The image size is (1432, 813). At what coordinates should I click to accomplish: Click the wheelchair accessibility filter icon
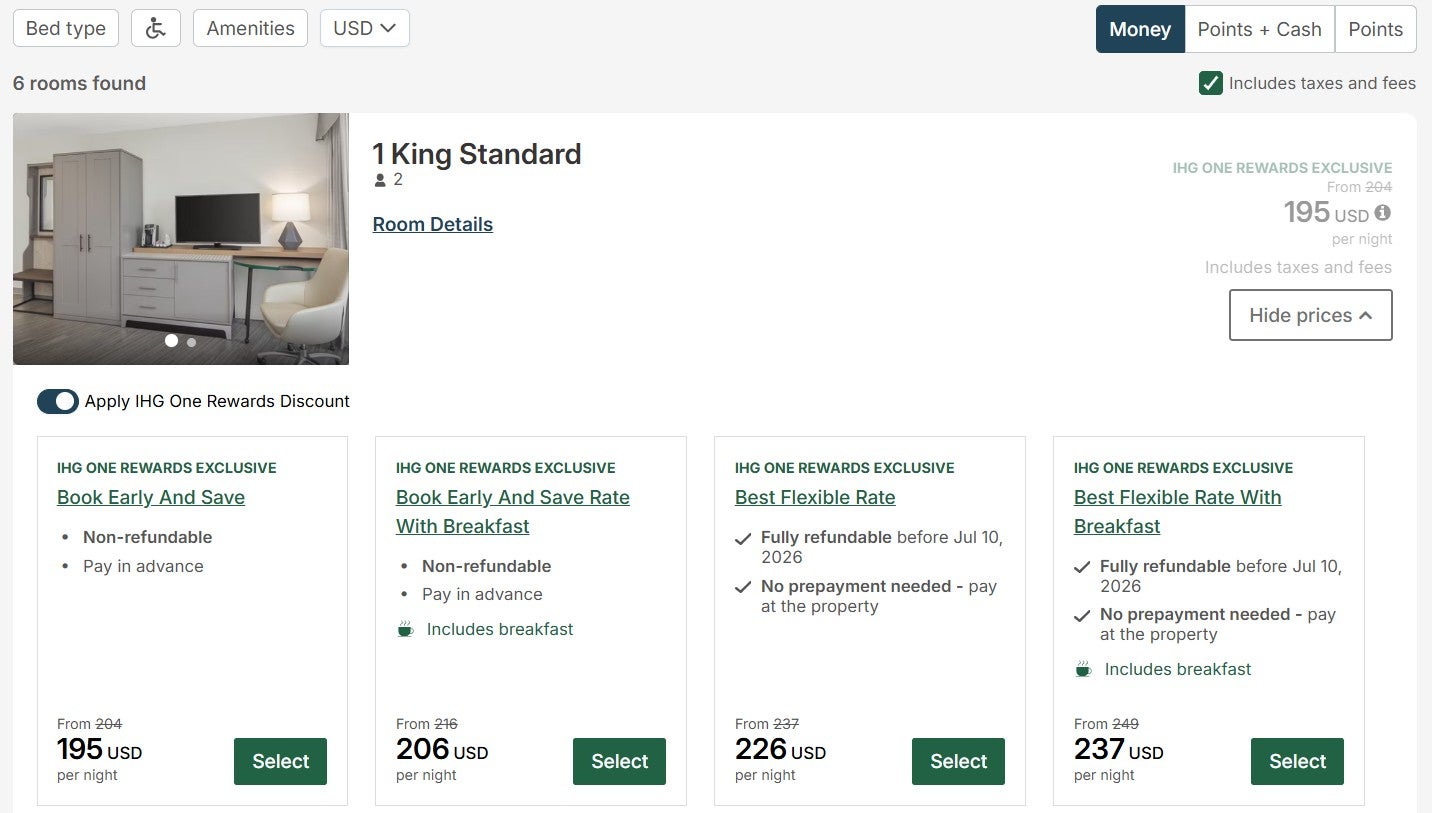[x=155, y=28]
